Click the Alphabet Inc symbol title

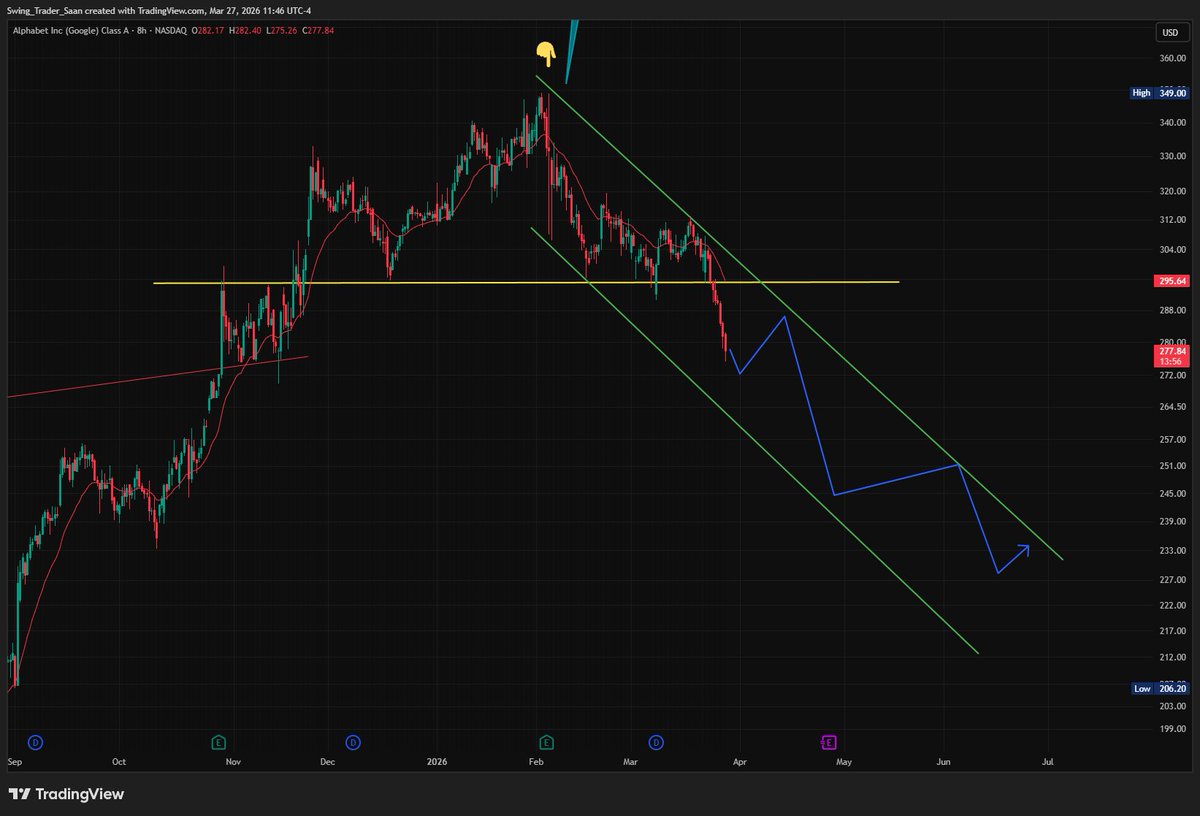(99, 31)
